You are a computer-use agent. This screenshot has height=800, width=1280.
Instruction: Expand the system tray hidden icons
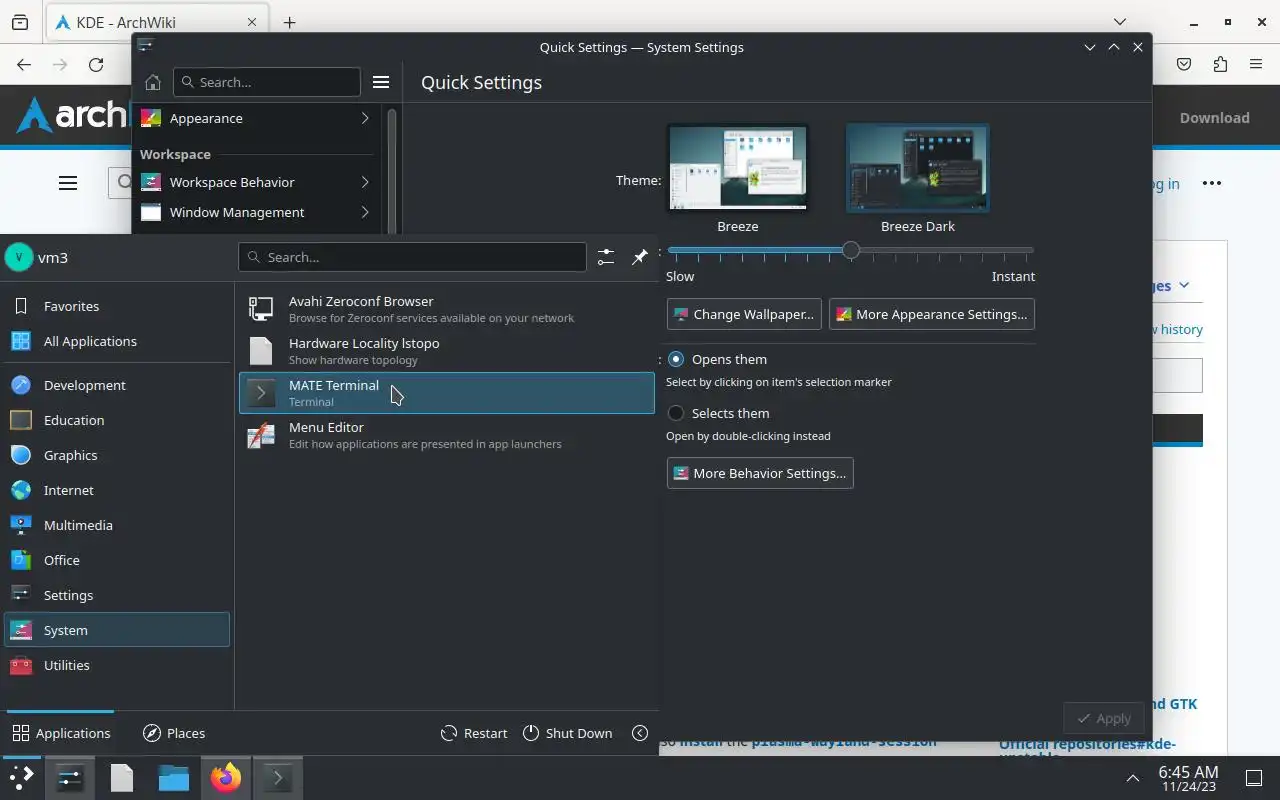pos(1133,778)
